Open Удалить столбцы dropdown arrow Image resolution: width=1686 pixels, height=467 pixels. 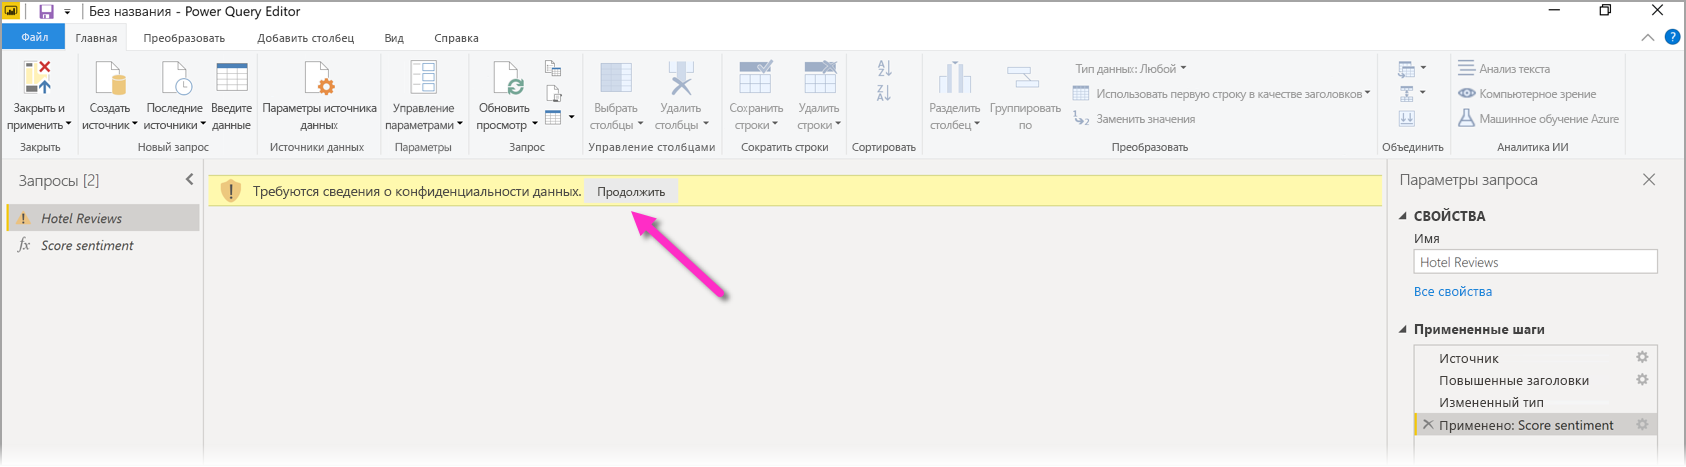(706, 125)
